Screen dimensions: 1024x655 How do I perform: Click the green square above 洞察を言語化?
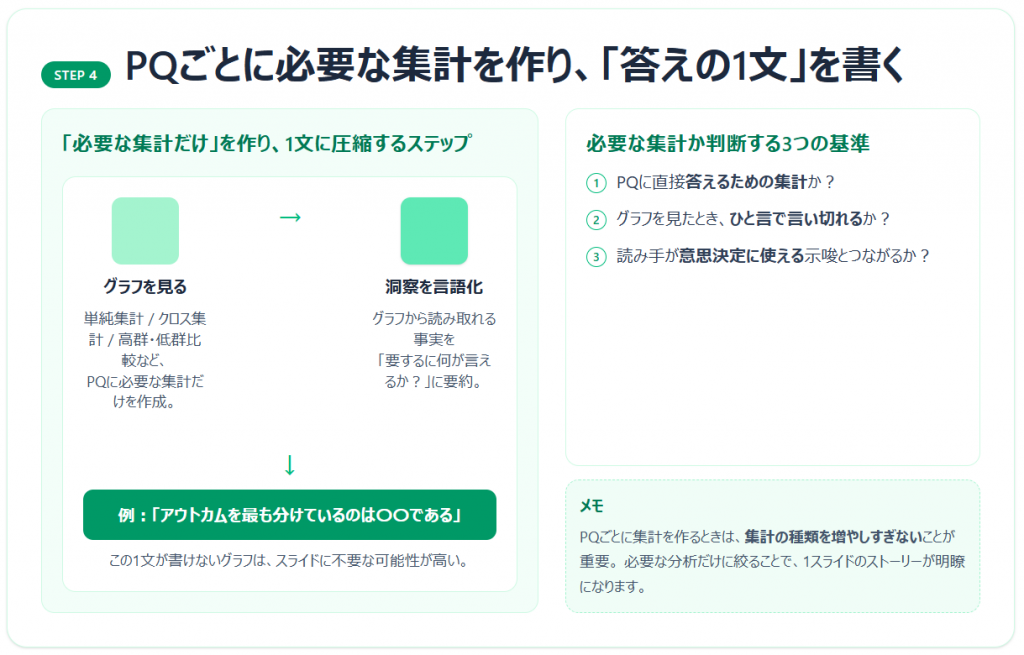coord(434,231)
